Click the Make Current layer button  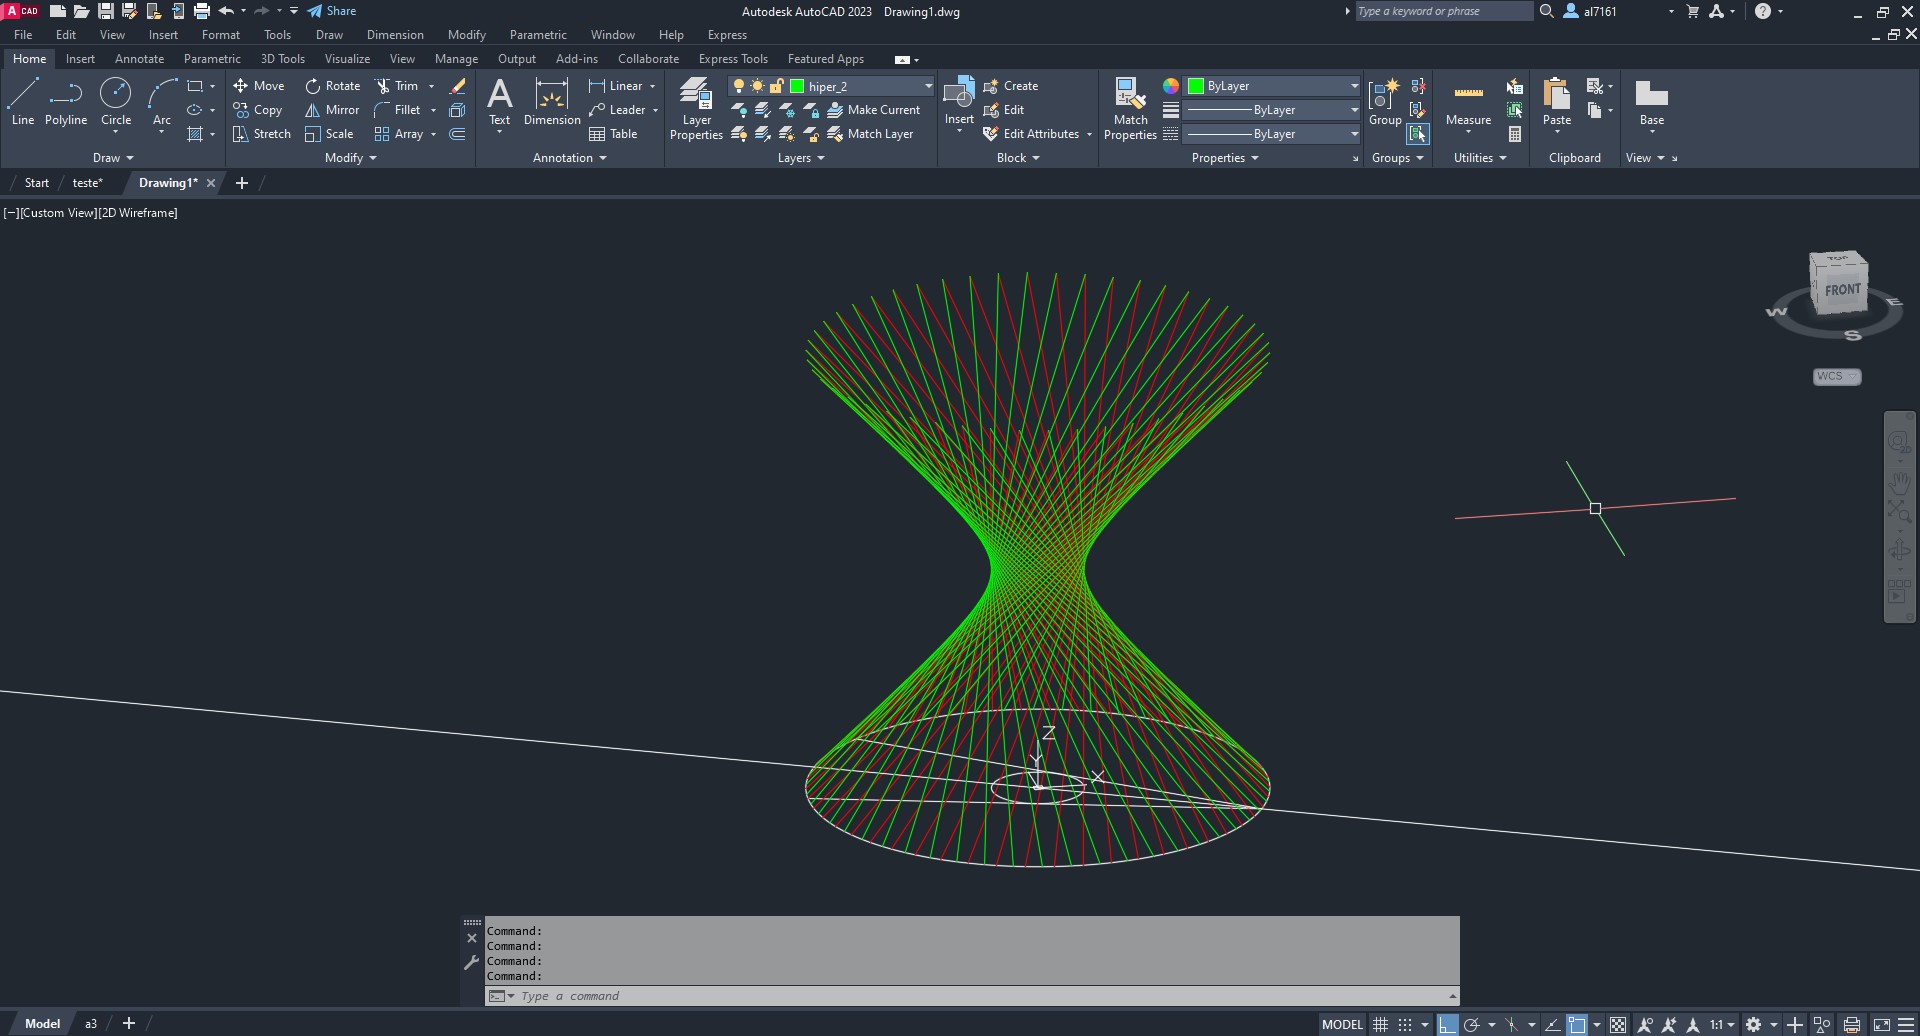click(x=873, y=110)
